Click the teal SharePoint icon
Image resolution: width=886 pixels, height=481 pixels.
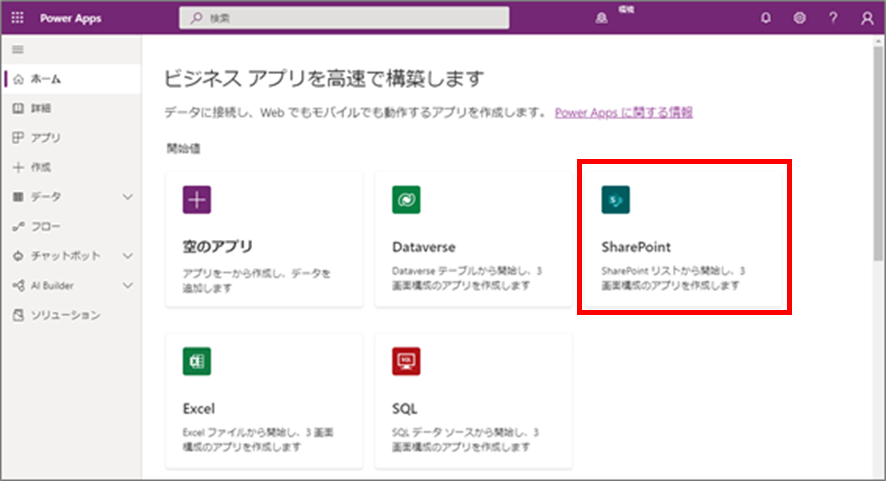pyautogui.click(x=616, y=200)
